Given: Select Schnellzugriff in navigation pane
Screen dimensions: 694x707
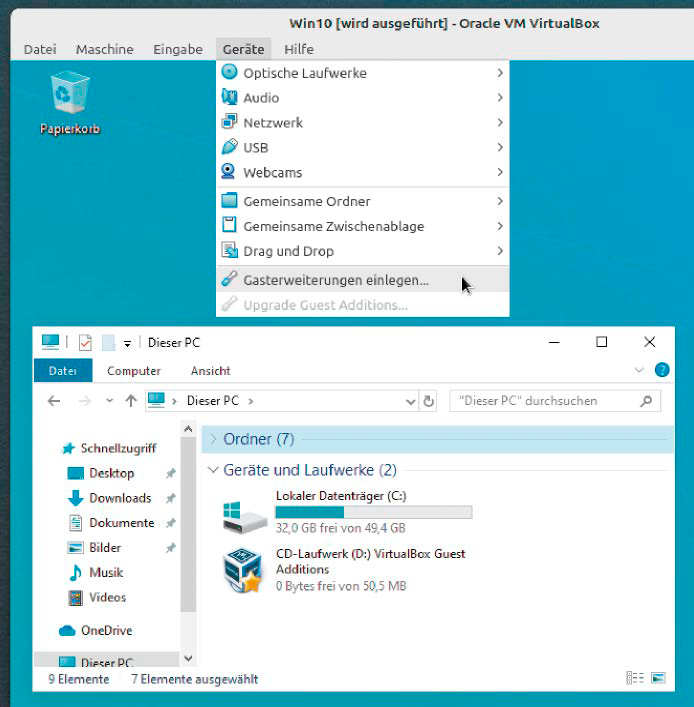Looking at the screenshot, I should [x=118, y=448].
